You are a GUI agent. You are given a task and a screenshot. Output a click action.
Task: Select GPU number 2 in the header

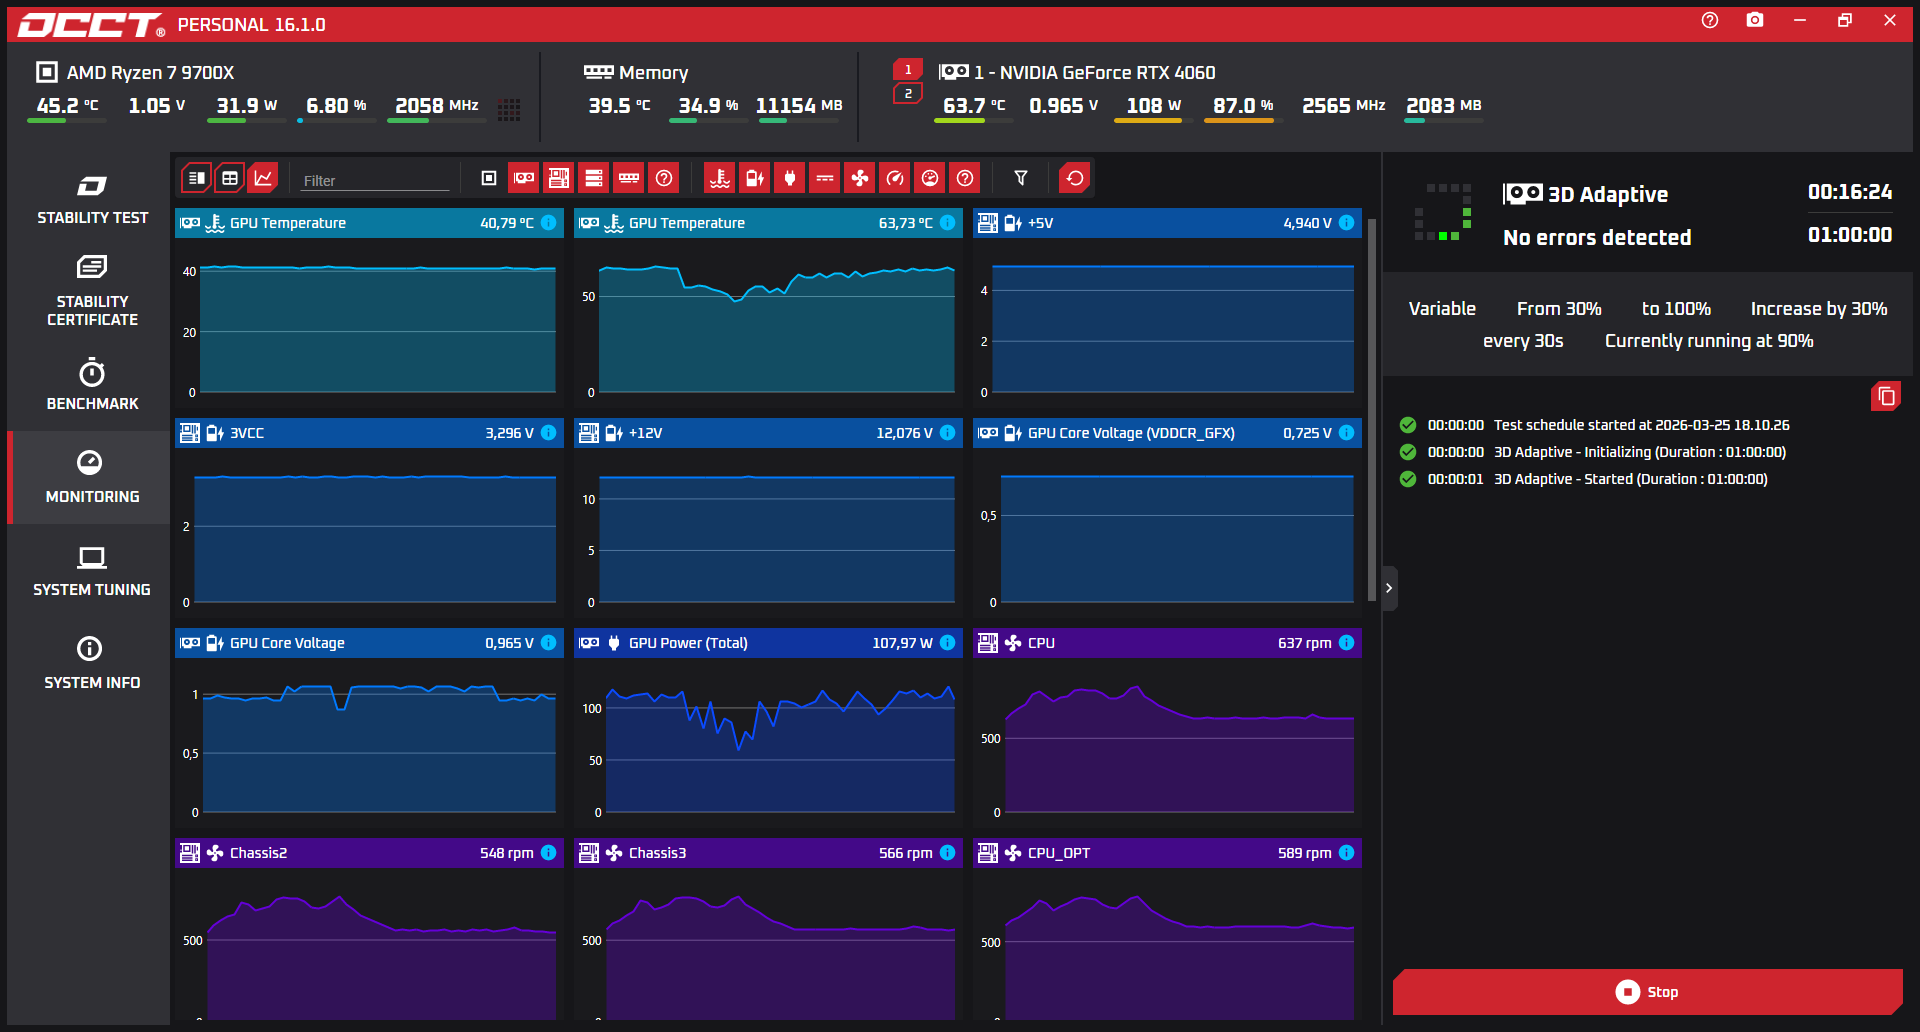click(x=908, y=94)
